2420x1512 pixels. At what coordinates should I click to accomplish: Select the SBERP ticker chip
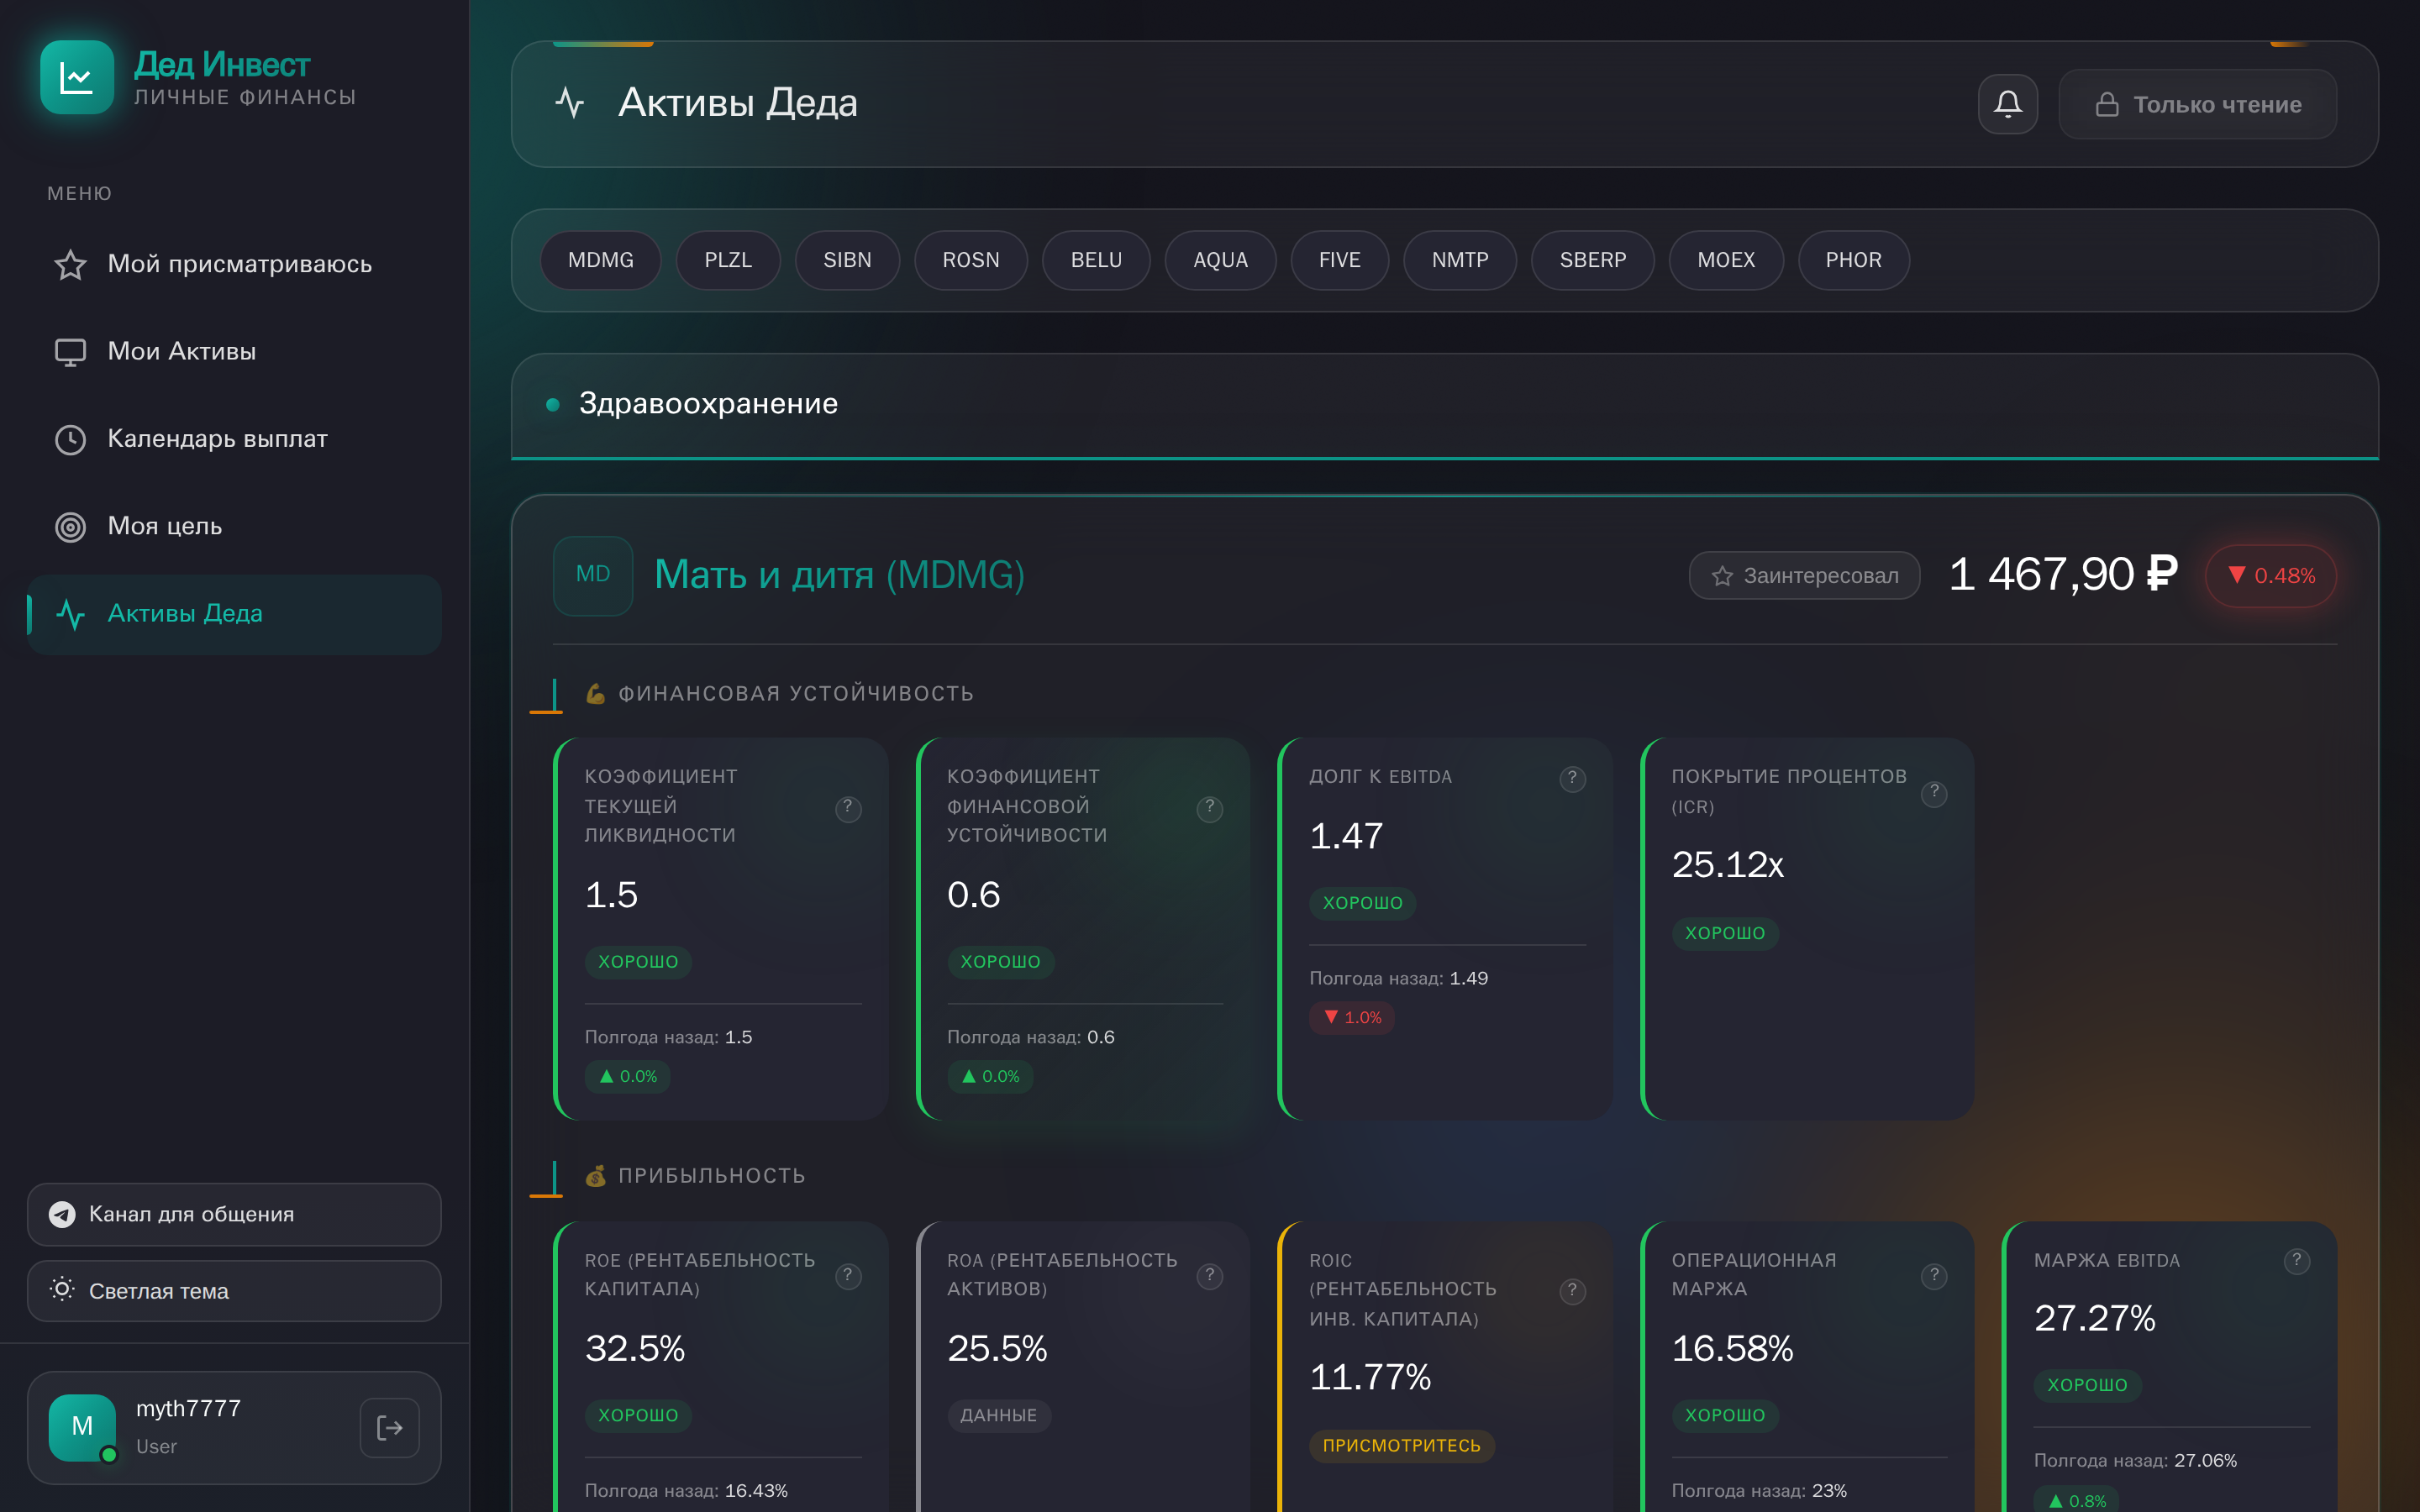[x=1592, y=260]
